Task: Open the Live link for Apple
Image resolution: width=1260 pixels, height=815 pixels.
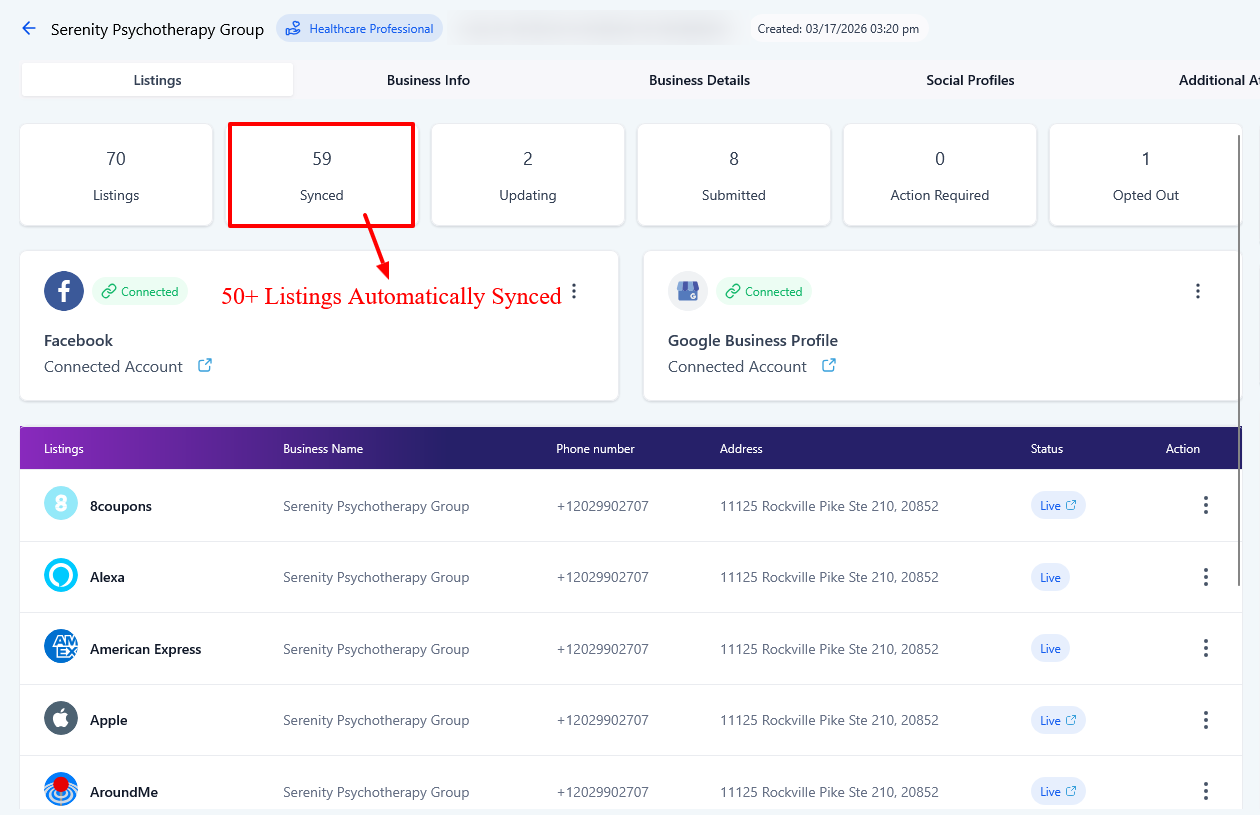Action: [1058, 720]
